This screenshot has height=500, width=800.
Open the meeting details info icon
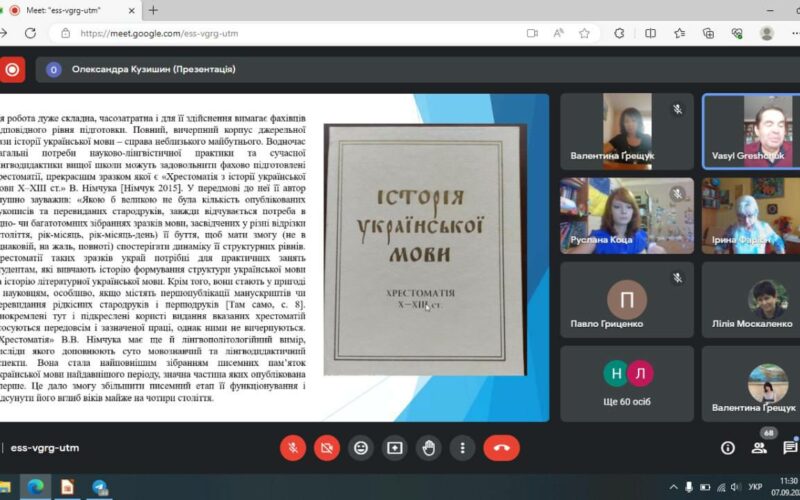coord(728,448)
